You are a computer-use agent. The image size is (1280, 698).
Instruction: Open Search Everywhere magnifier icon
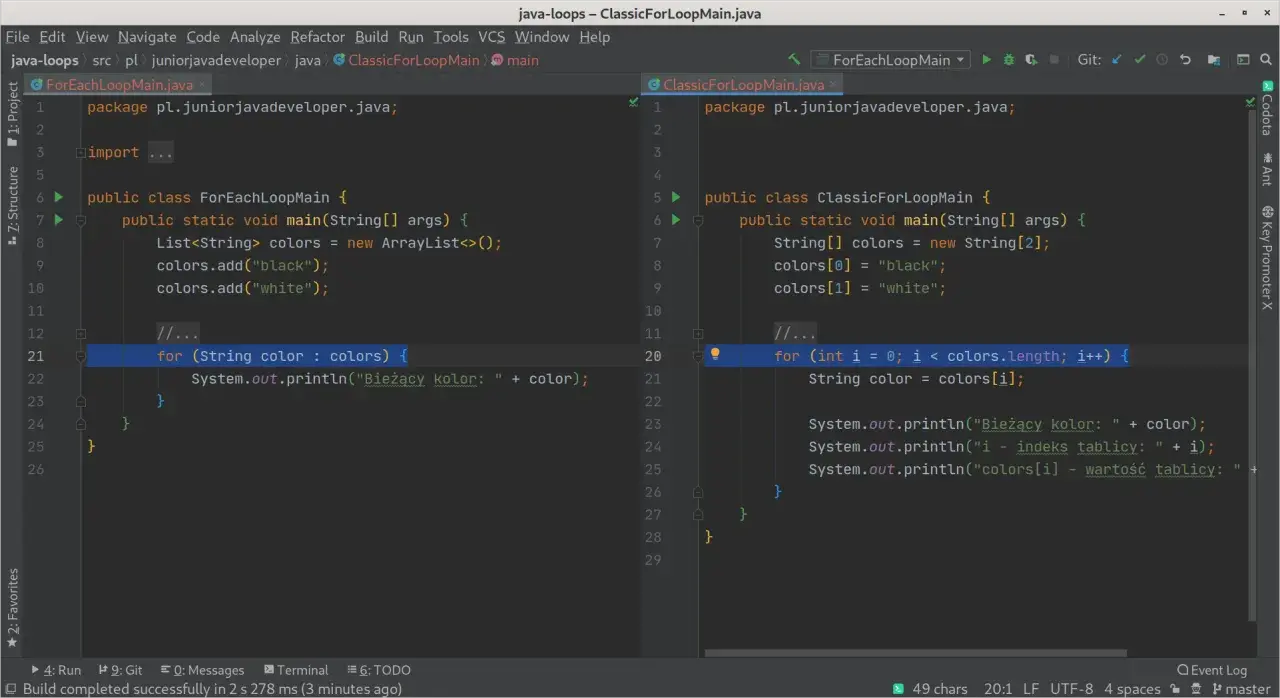[1265, 60]
